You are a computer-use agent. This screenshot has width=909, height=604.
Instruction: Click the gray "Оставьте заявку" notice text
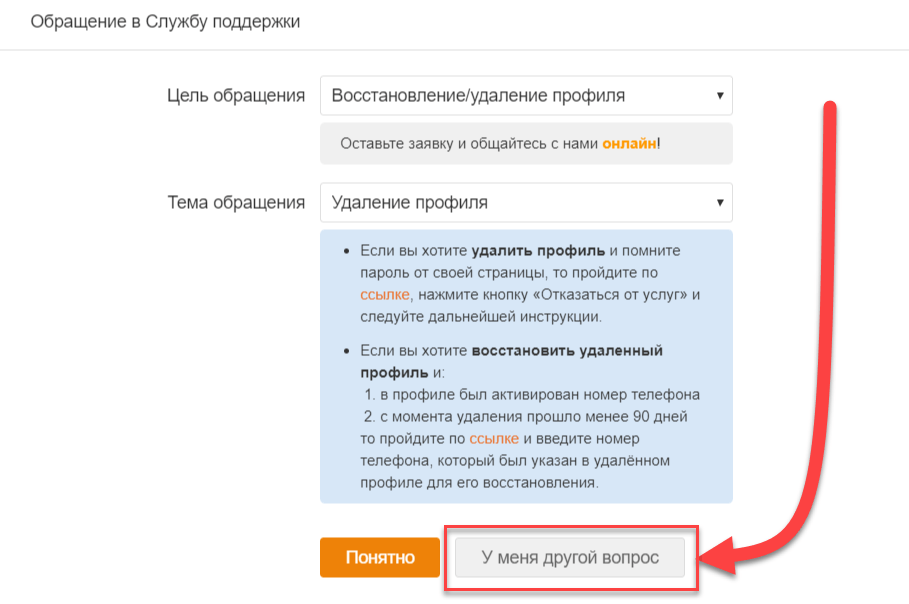tap(470, 143)
